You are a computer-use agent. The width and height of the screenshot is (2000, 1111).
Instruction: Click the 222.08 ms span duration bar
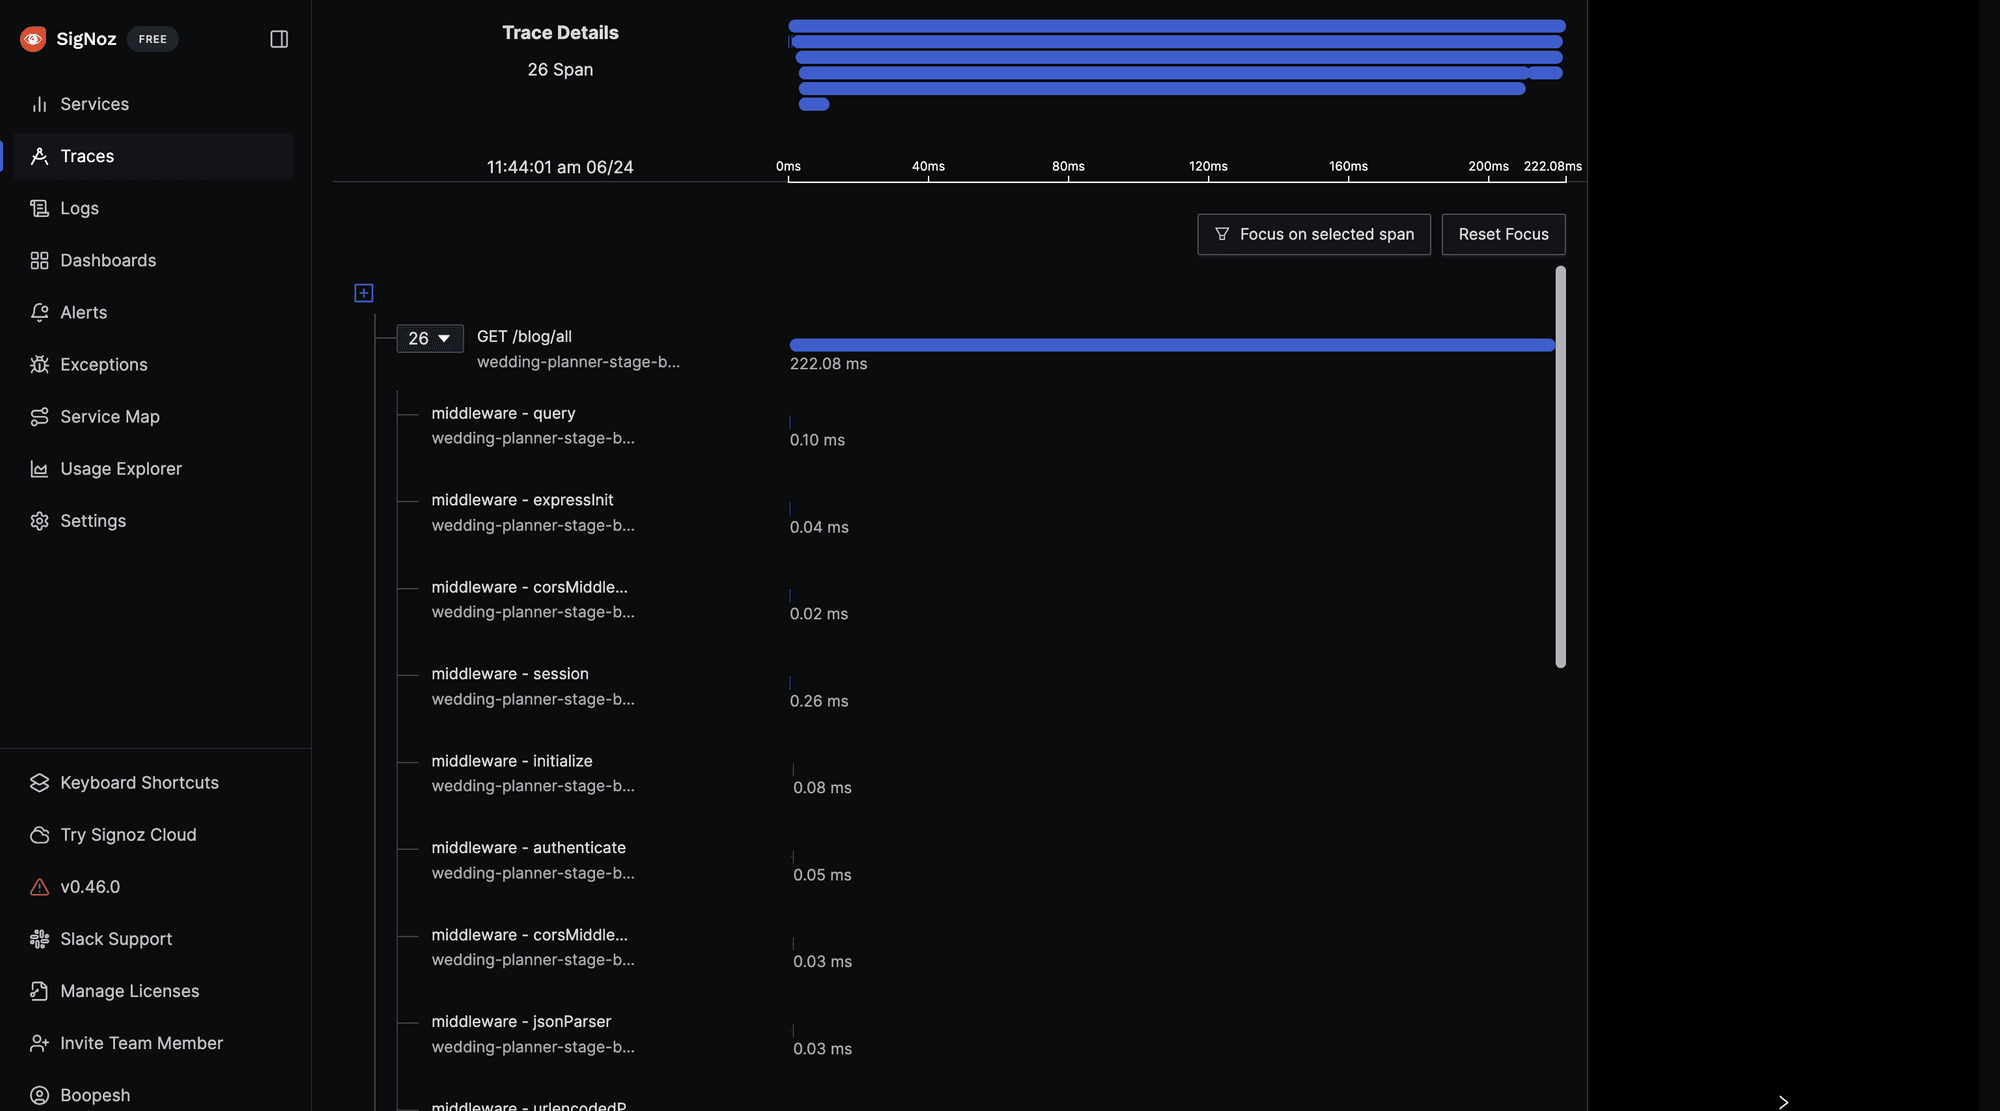(1172, 345)
